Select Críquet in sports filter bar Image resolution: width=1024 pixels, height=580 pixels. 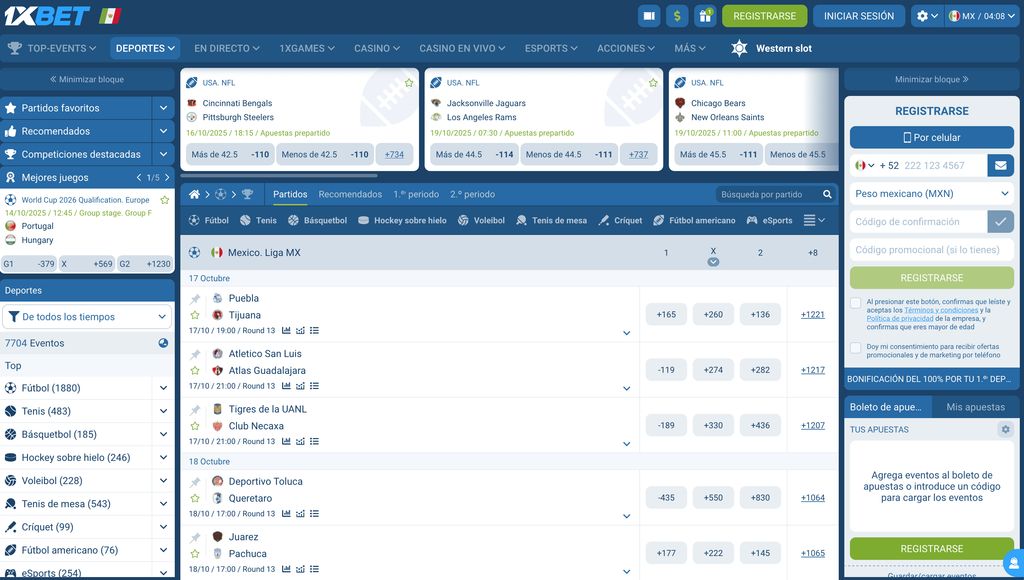(x=620, y=221)
